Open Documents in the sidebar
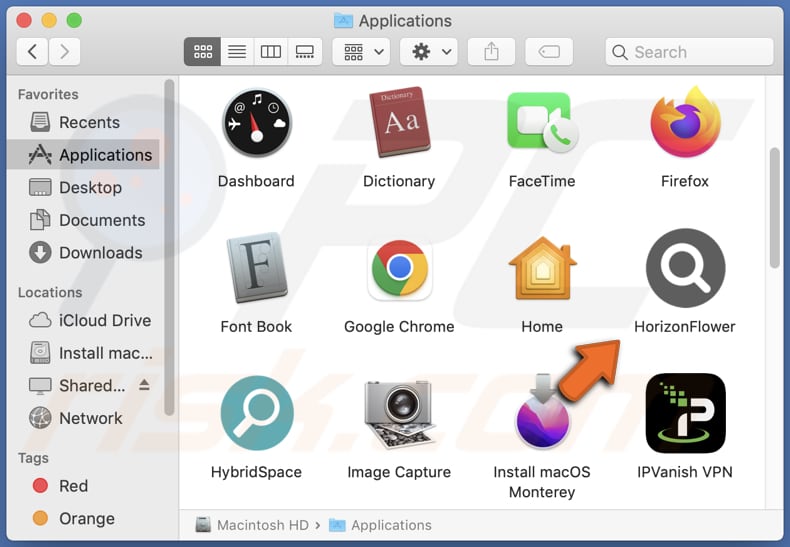Viewport: 790px width, 547px height. pyautogui.click(x=84, y=220)
